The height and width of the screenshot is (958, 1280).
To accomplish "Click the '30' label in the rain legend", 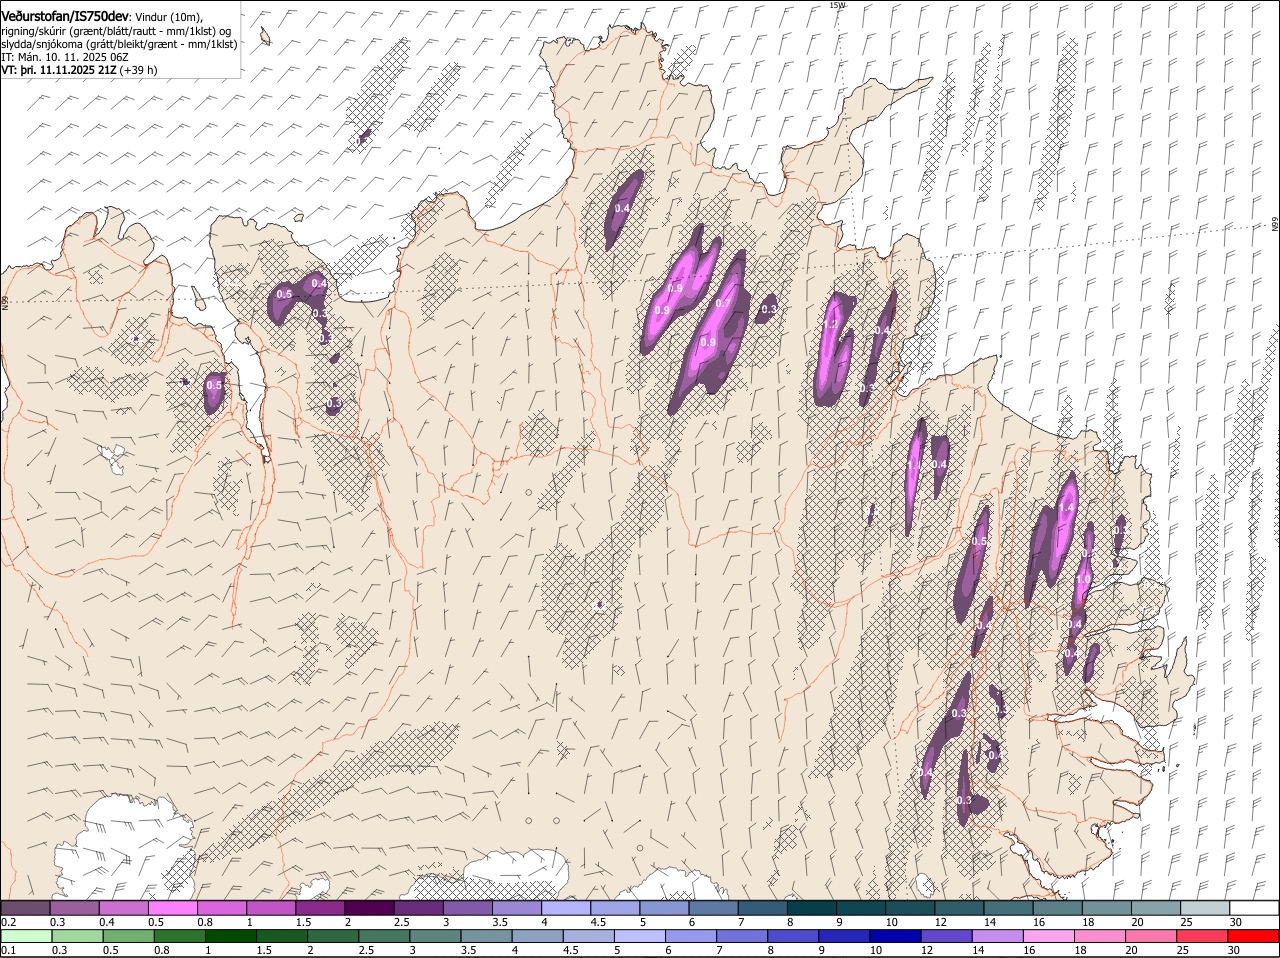I will click(x=1232, y=950).
